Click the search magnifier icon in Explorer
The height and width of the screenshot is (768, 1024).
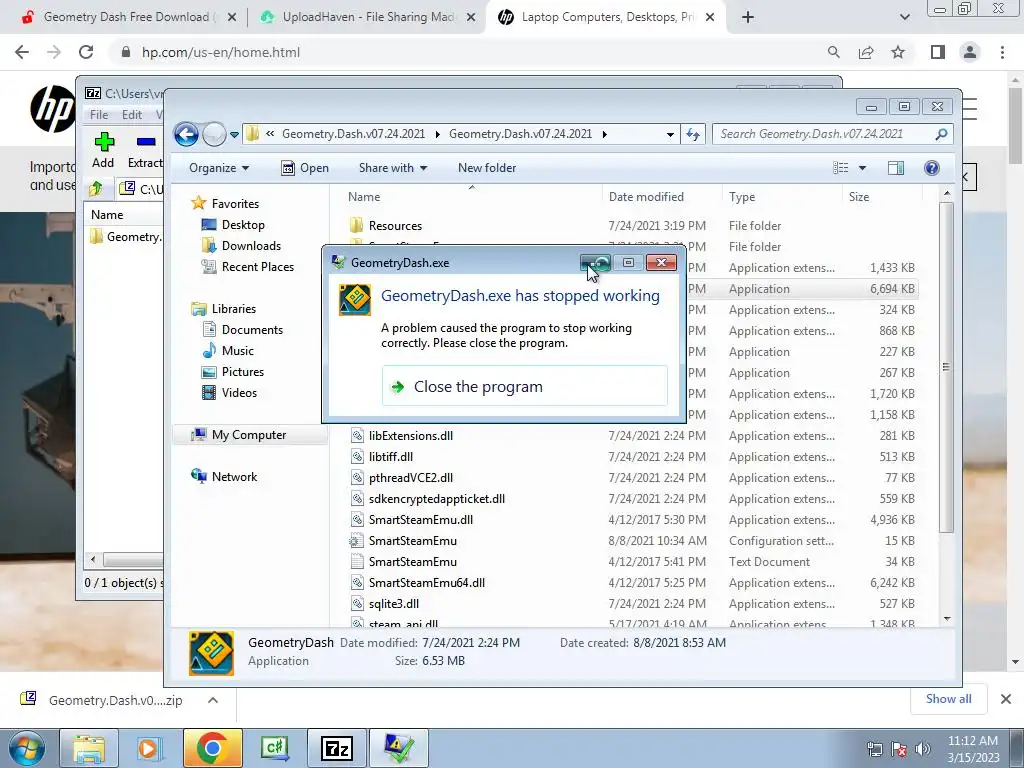(x=941, y=134)
